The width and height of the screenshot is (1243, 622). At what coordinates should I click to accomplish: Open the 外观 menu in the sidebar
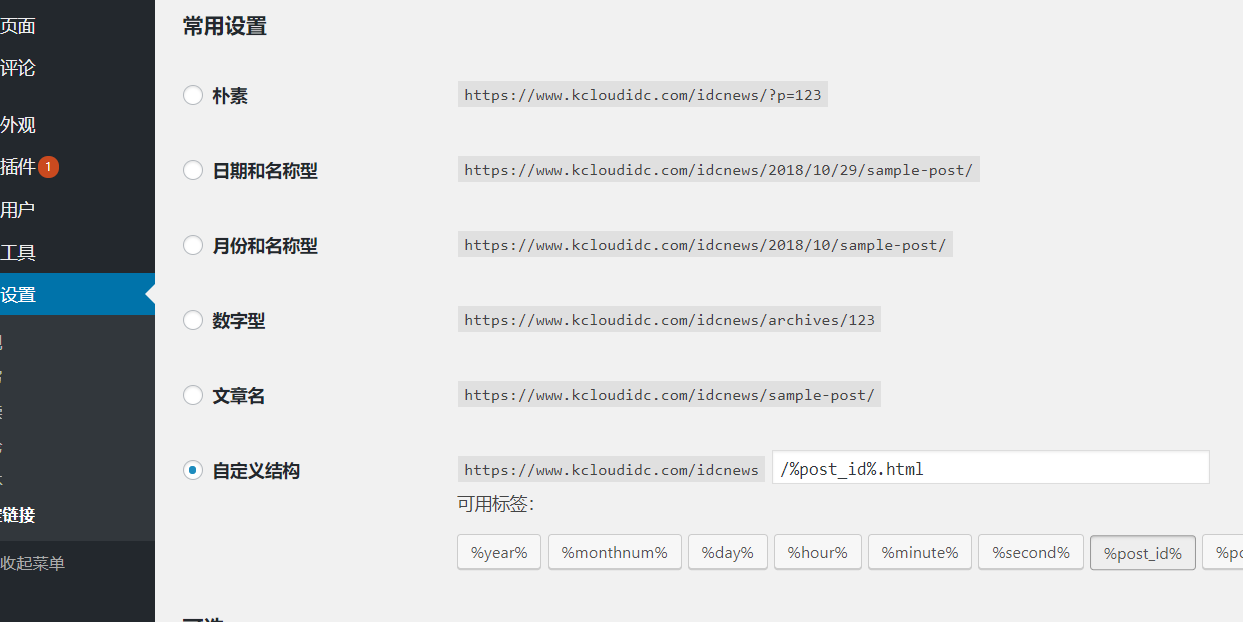coord(18,125)
